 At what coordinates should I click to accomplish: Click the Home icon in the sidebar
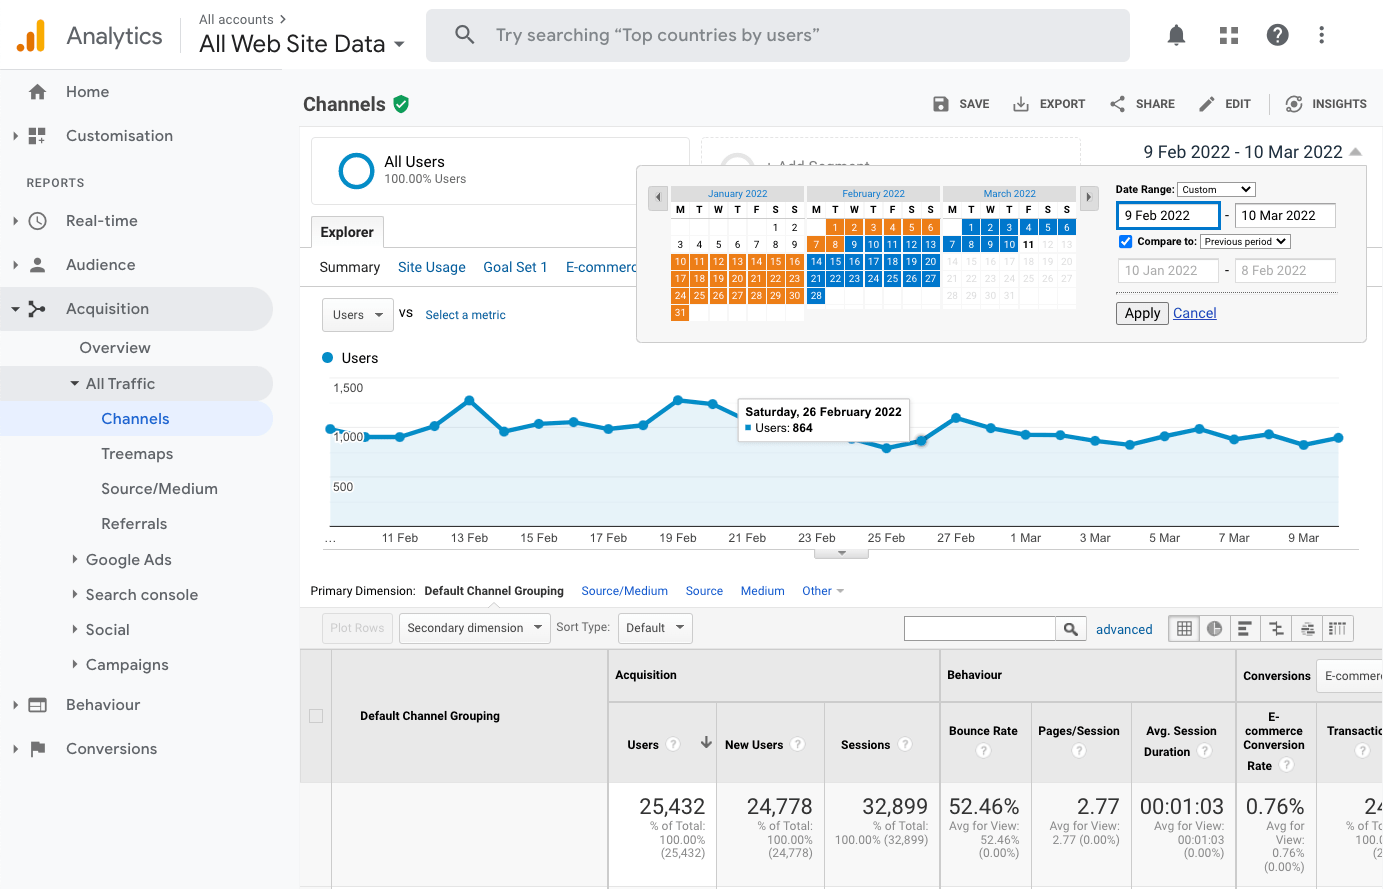36,91
